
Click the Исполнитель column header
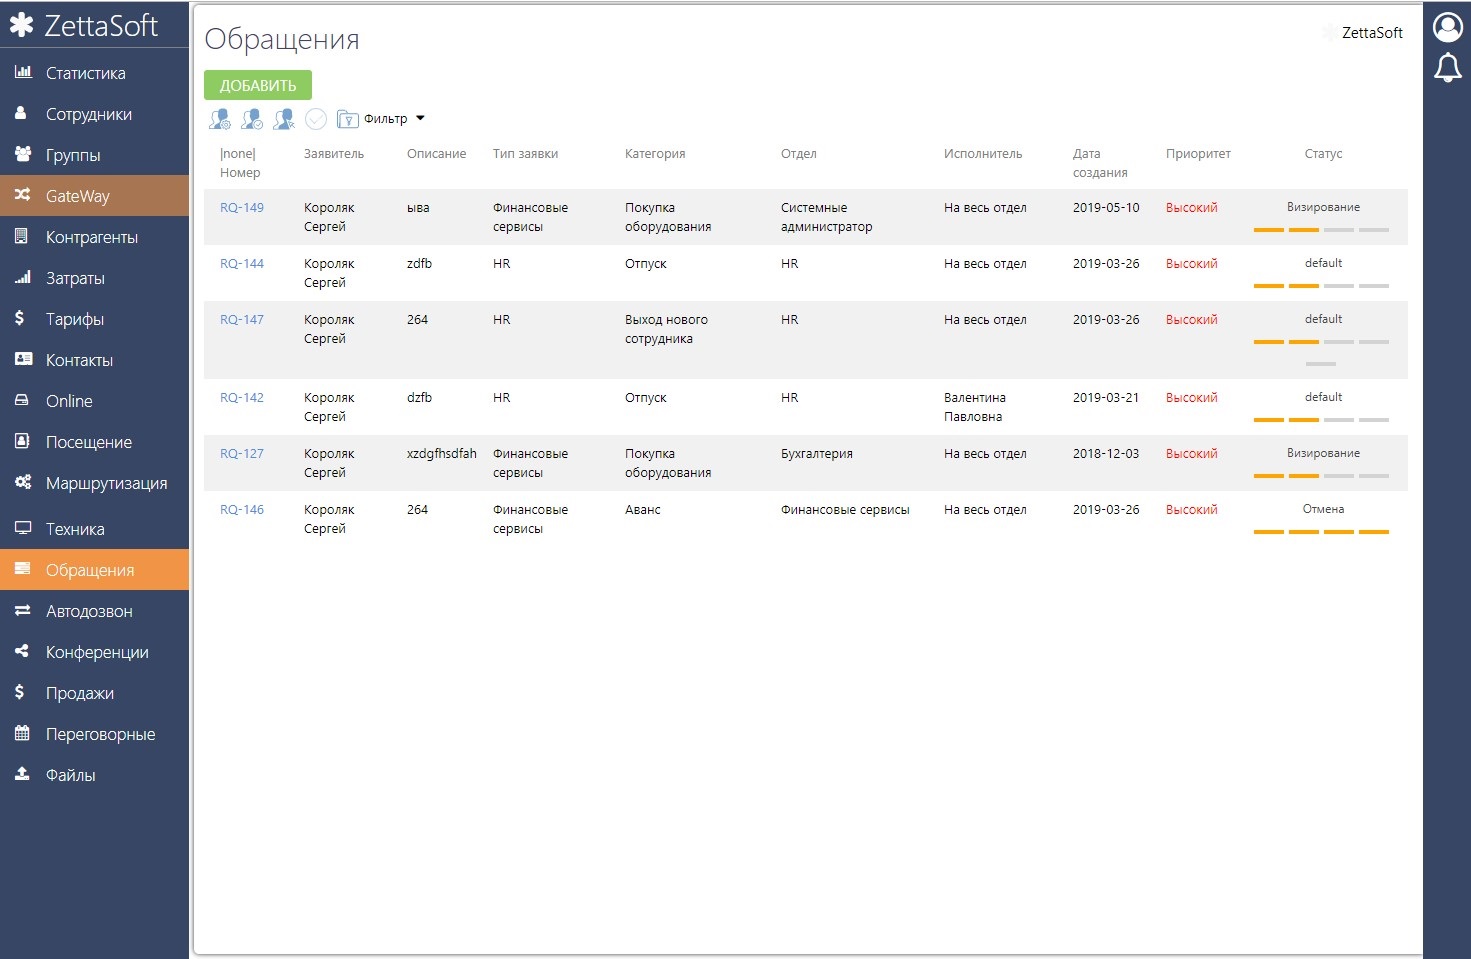pyautogui.click(x=983, y=154)
